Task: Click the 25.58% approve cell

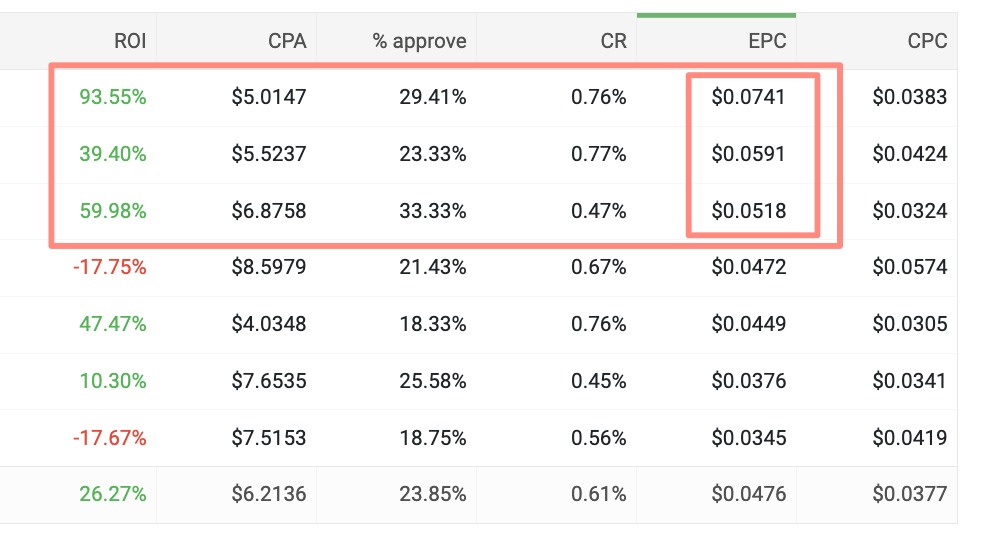Action: click(434, 381)
